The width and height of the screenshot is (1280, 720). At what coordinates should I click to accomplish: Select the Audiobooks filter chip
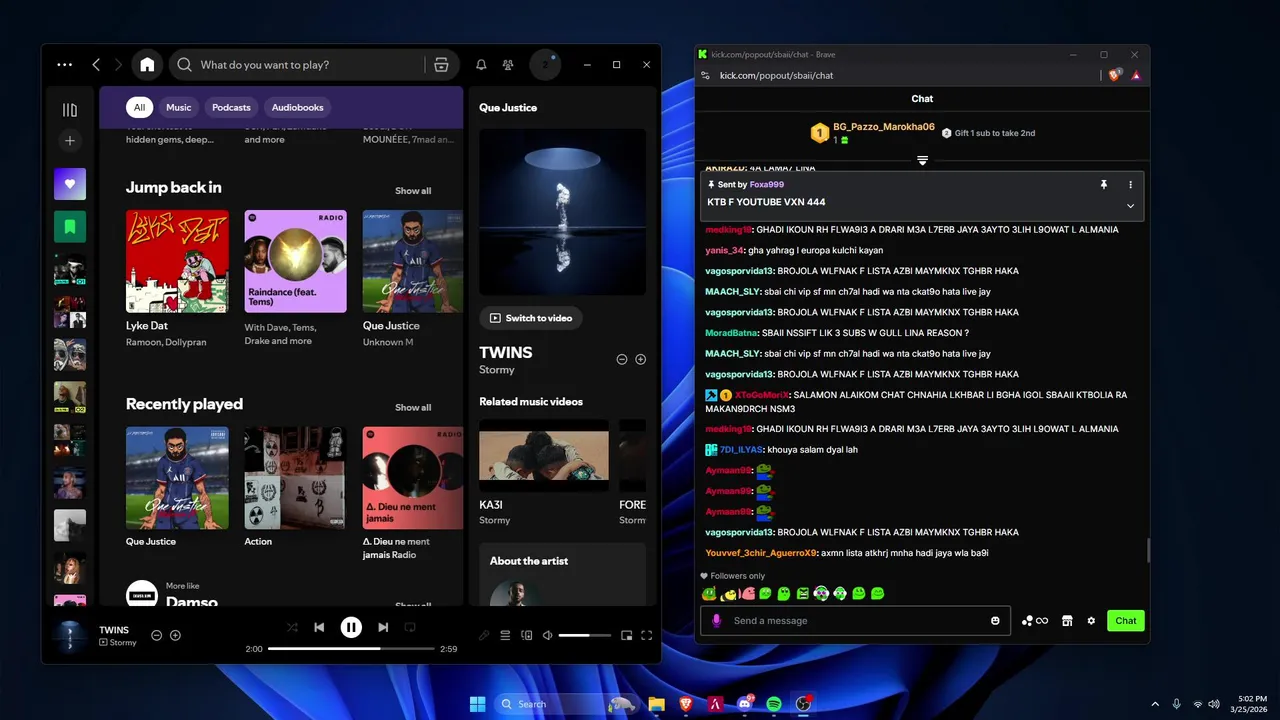tap(298, 107)
